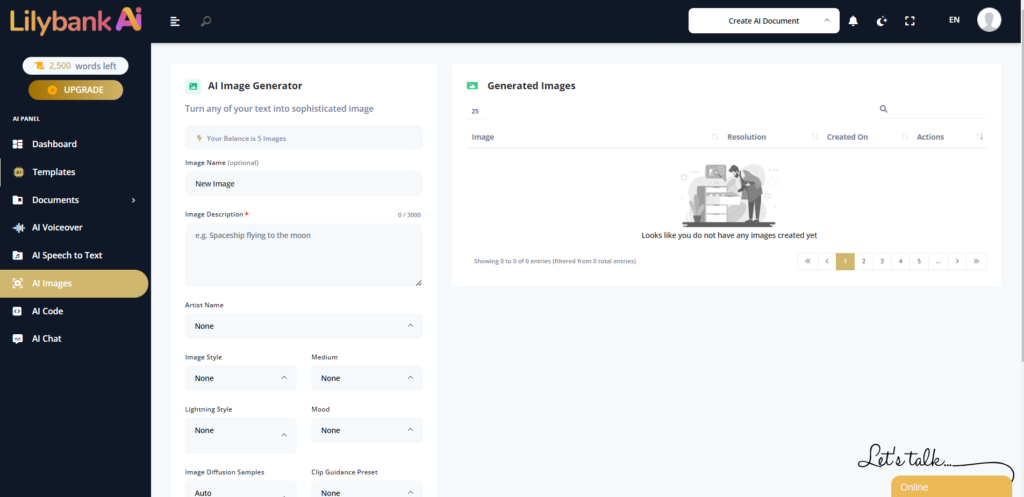The height and width of the screenshot is (497, 1024).
Task: Click the Lilybank AI logo
Action: coord(76,21)
